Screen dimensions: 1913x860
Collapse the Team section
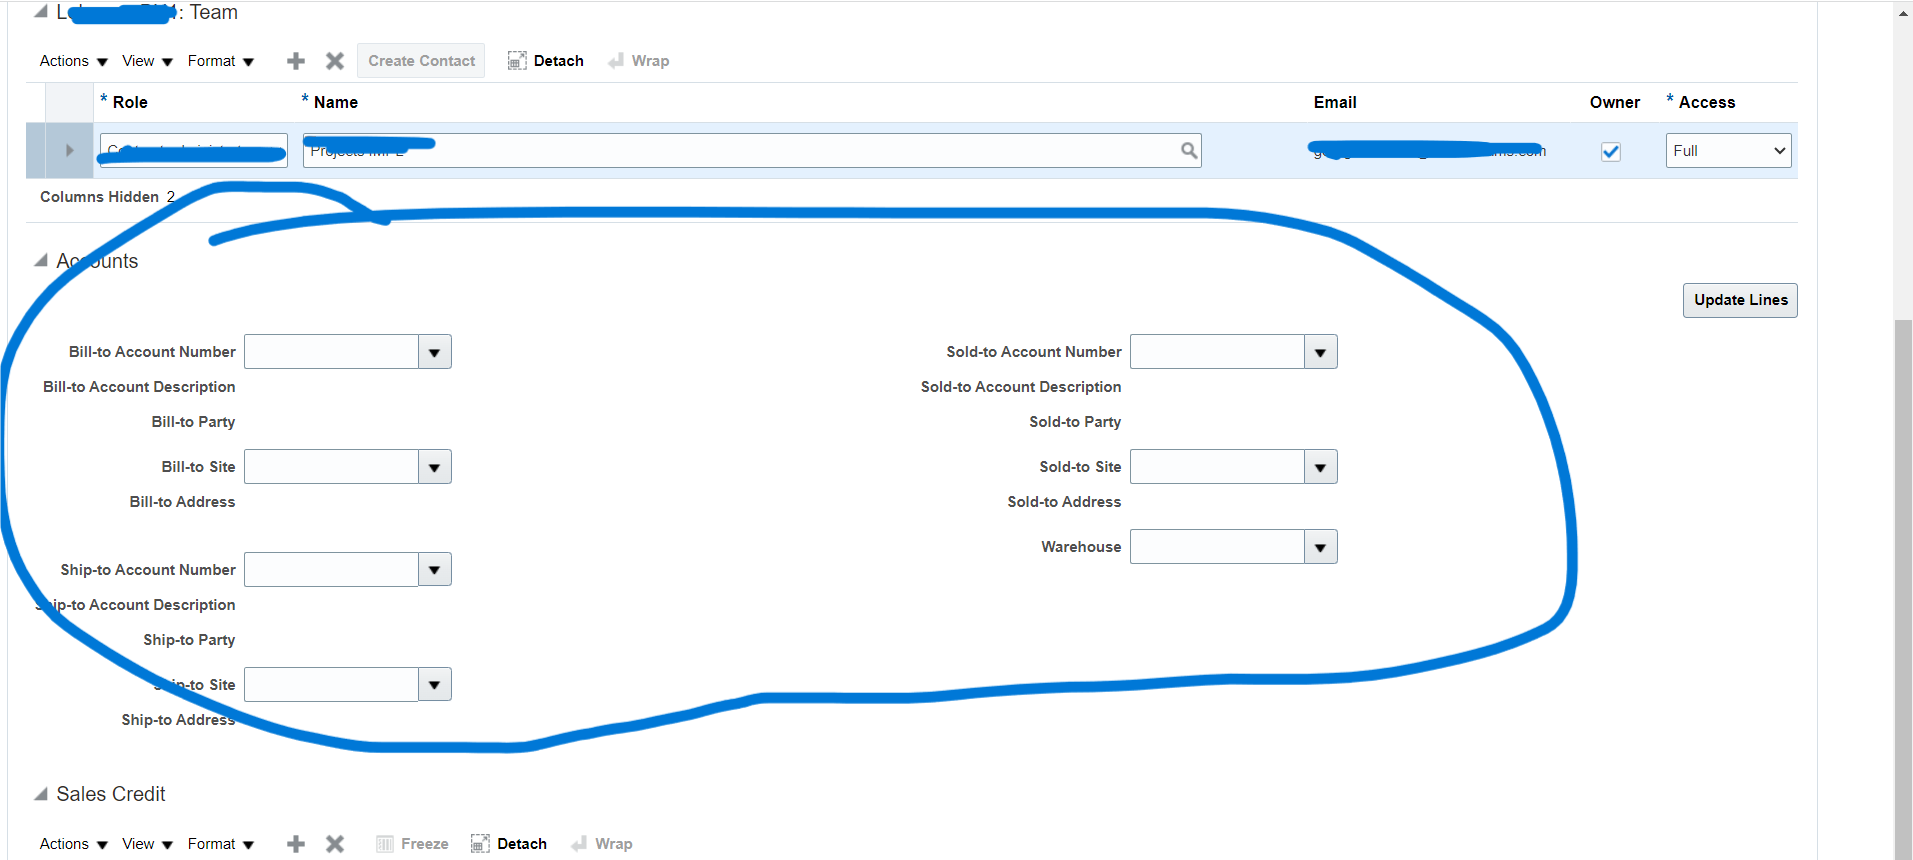(41, 12)
